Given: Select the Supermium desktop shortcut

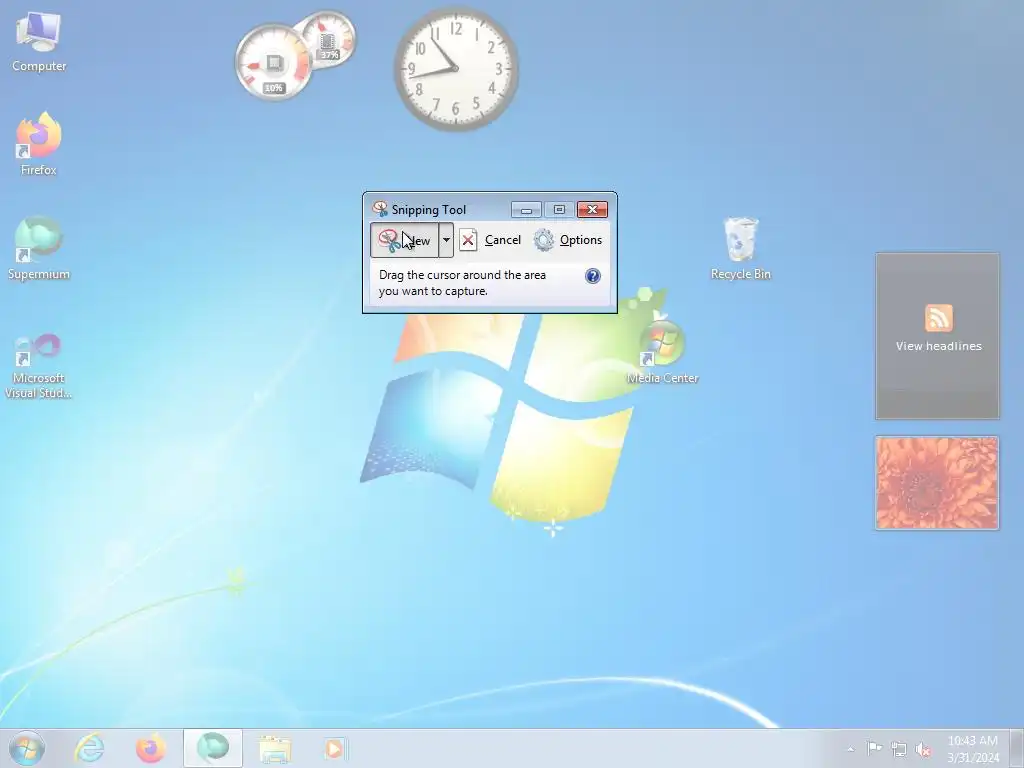Looking at the screenshot, I should pos(39,248).
